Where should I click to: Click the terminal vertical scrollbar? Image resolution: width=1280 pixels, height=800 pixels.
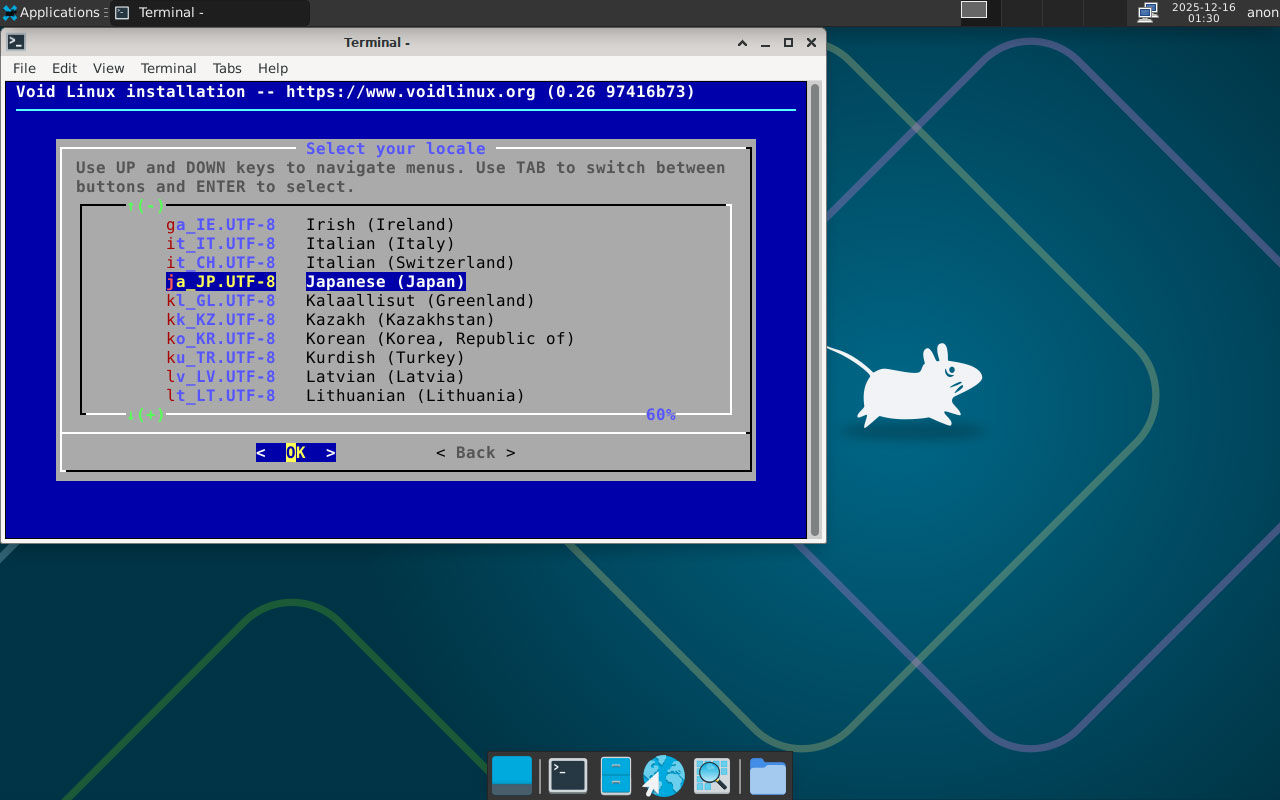tap(815, 310)
